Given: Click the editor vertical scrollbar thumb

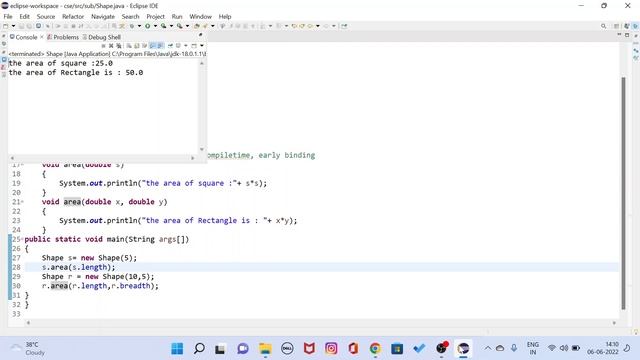Looking at the screenshot, I should coord(623,193).
